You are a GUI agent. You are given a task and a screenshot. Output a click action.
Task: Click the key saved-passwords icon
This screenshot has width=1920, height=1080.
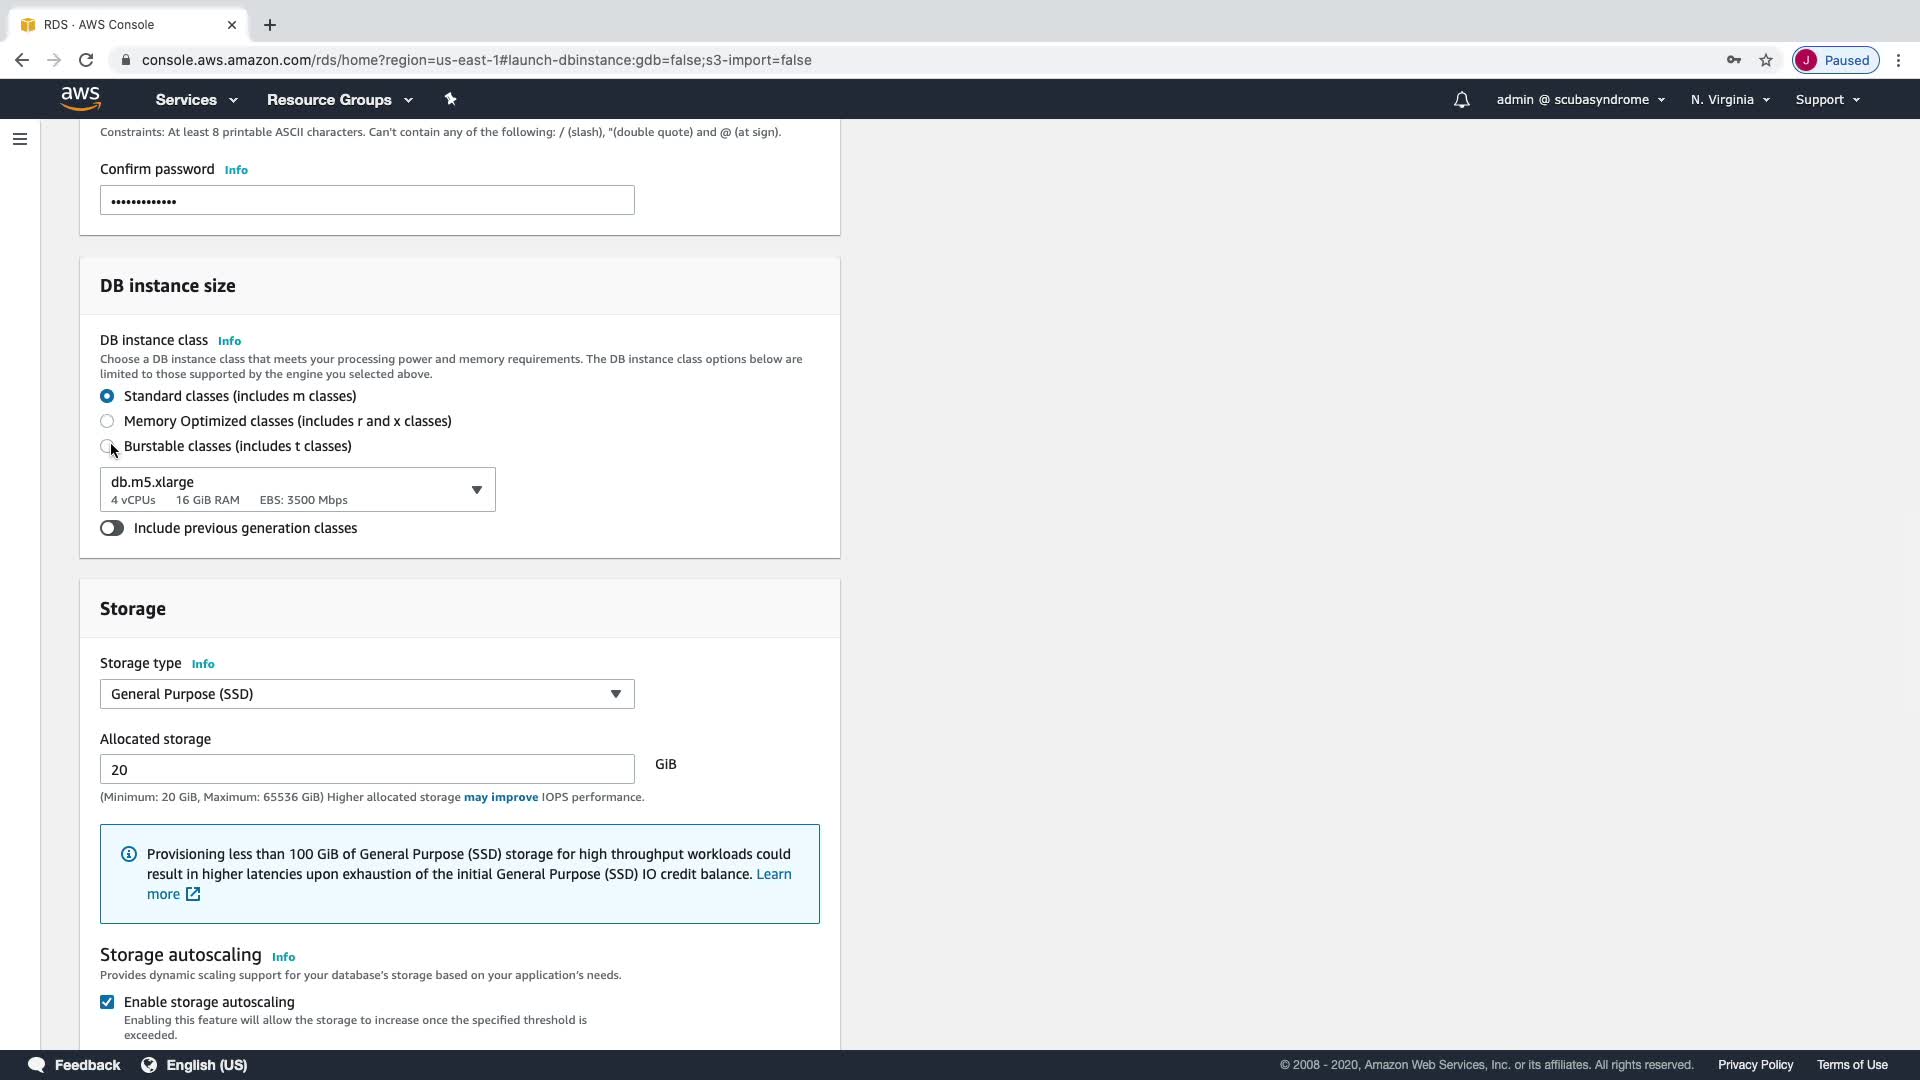point(1734,60)
